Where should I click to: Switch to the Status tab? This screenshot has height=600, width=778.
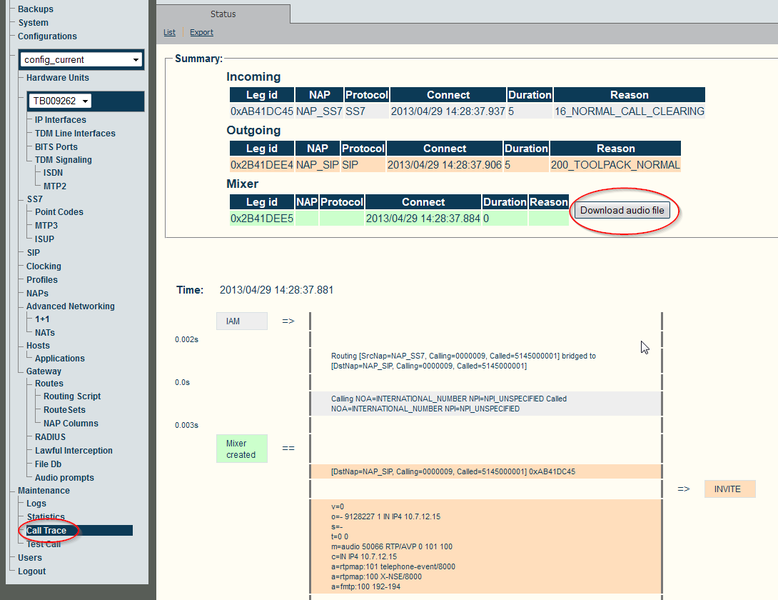[x=223, y=14]
